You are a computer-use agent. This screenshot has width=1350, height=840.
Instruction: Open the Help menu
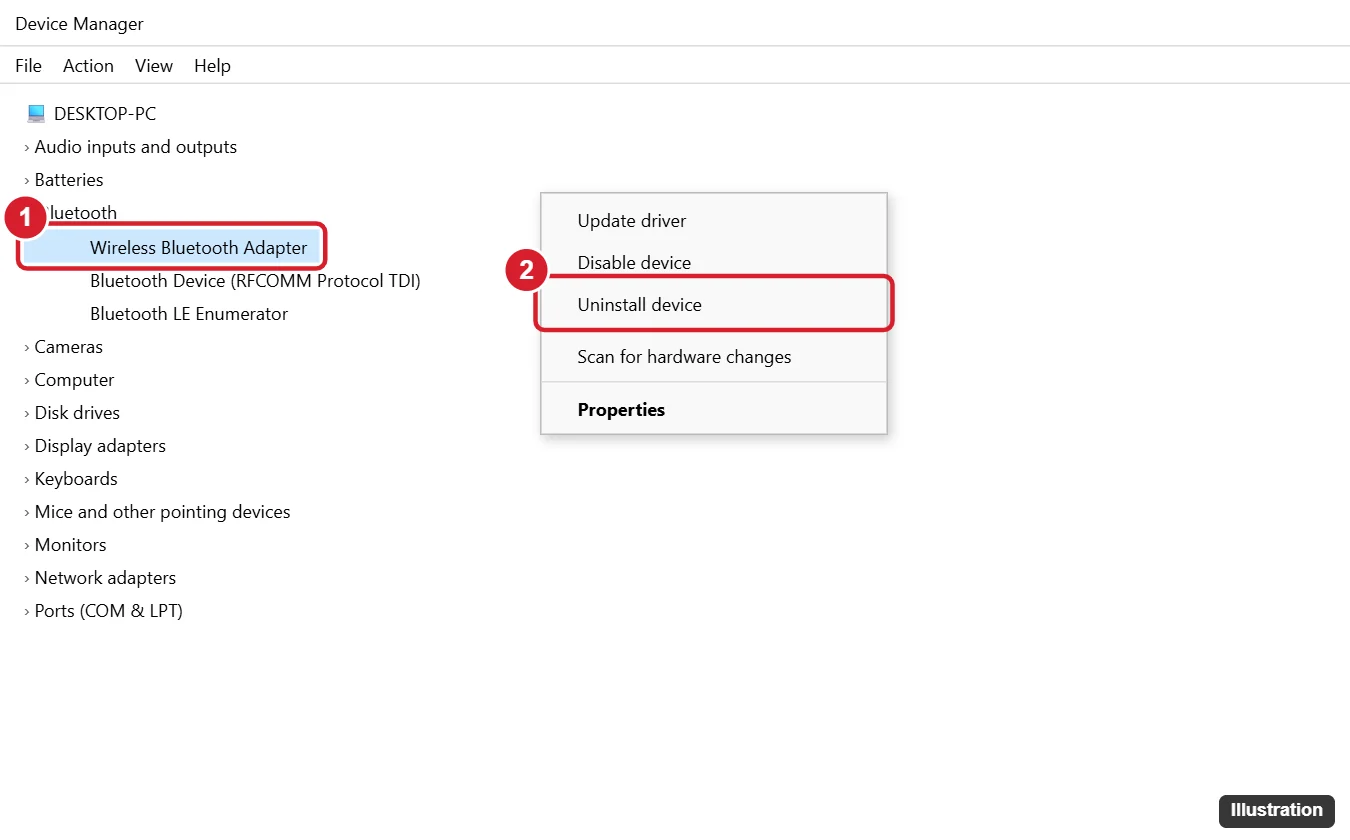[x=212, y=66]
